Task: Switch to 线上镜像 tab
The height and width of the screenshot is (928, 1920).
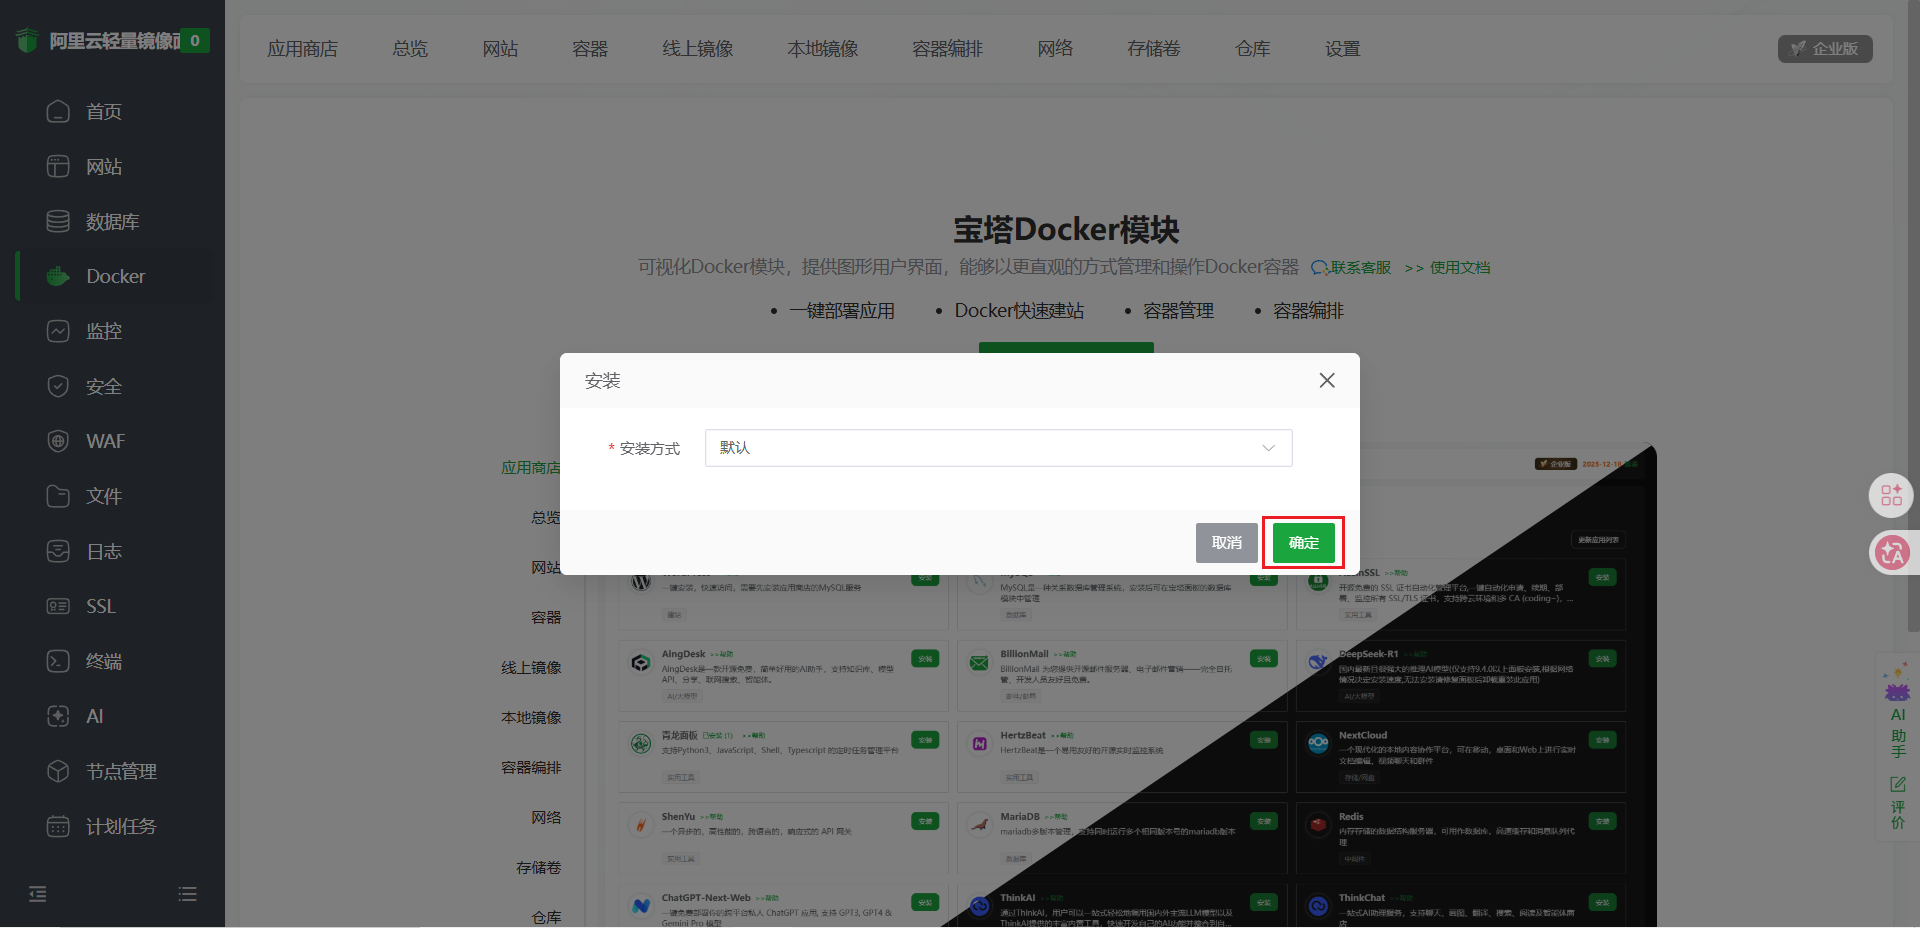Action: [698, 49]
